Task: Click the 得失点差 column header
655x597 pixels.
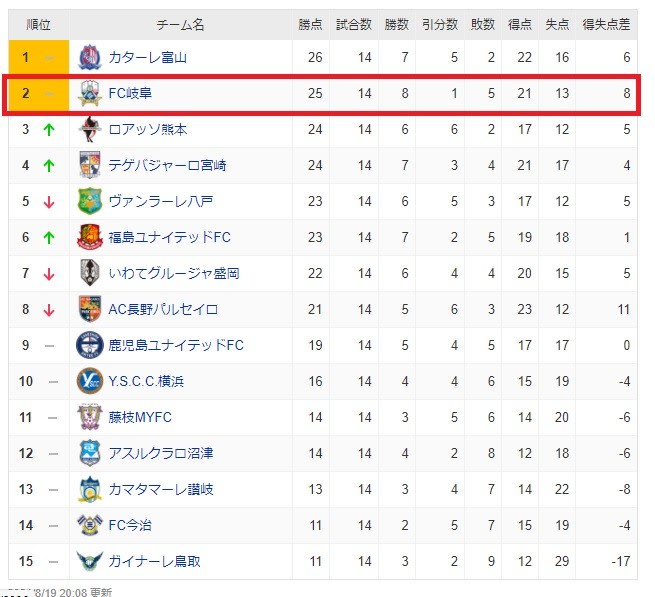Action: [606, 25]
